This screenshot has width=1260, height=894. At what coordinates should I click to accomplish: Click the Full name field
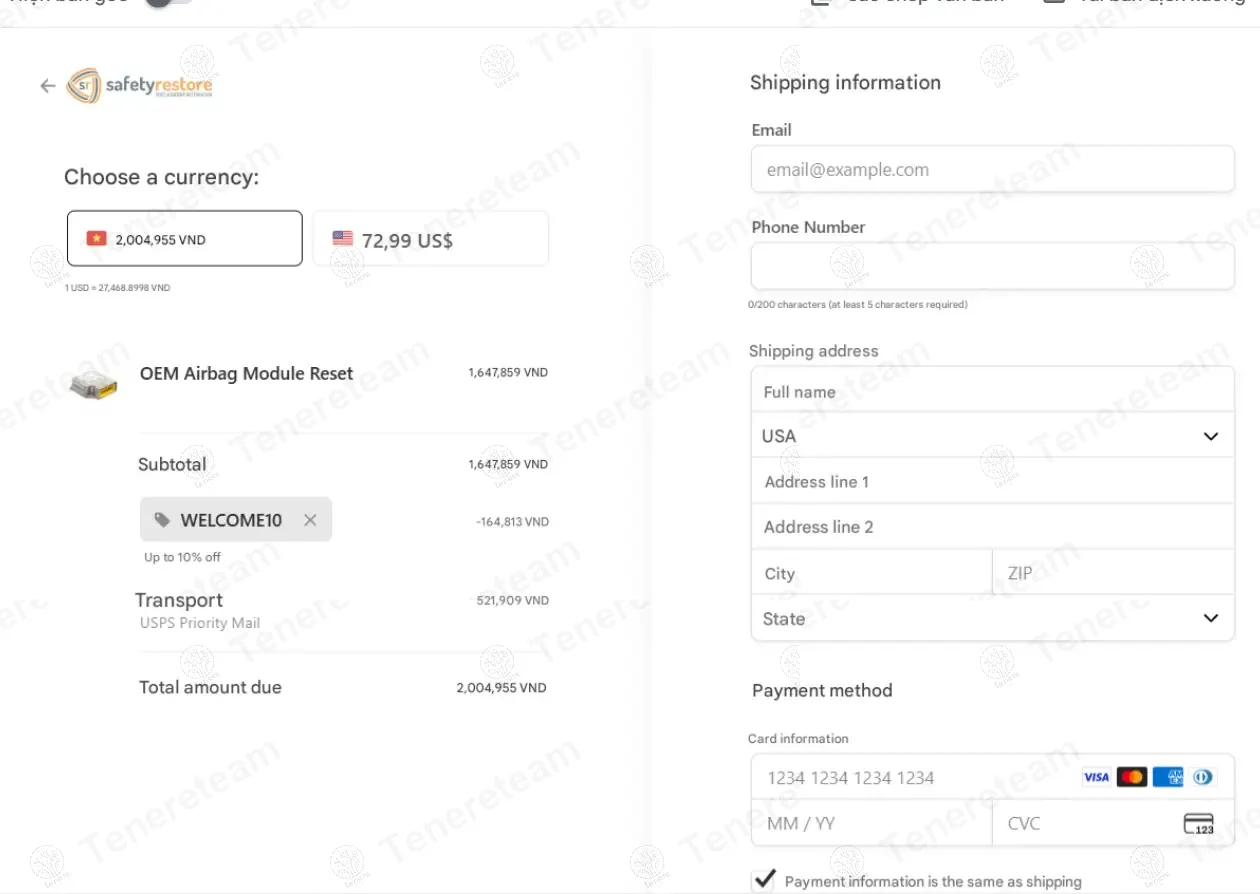pyautogui.click(x=992, y=392)
